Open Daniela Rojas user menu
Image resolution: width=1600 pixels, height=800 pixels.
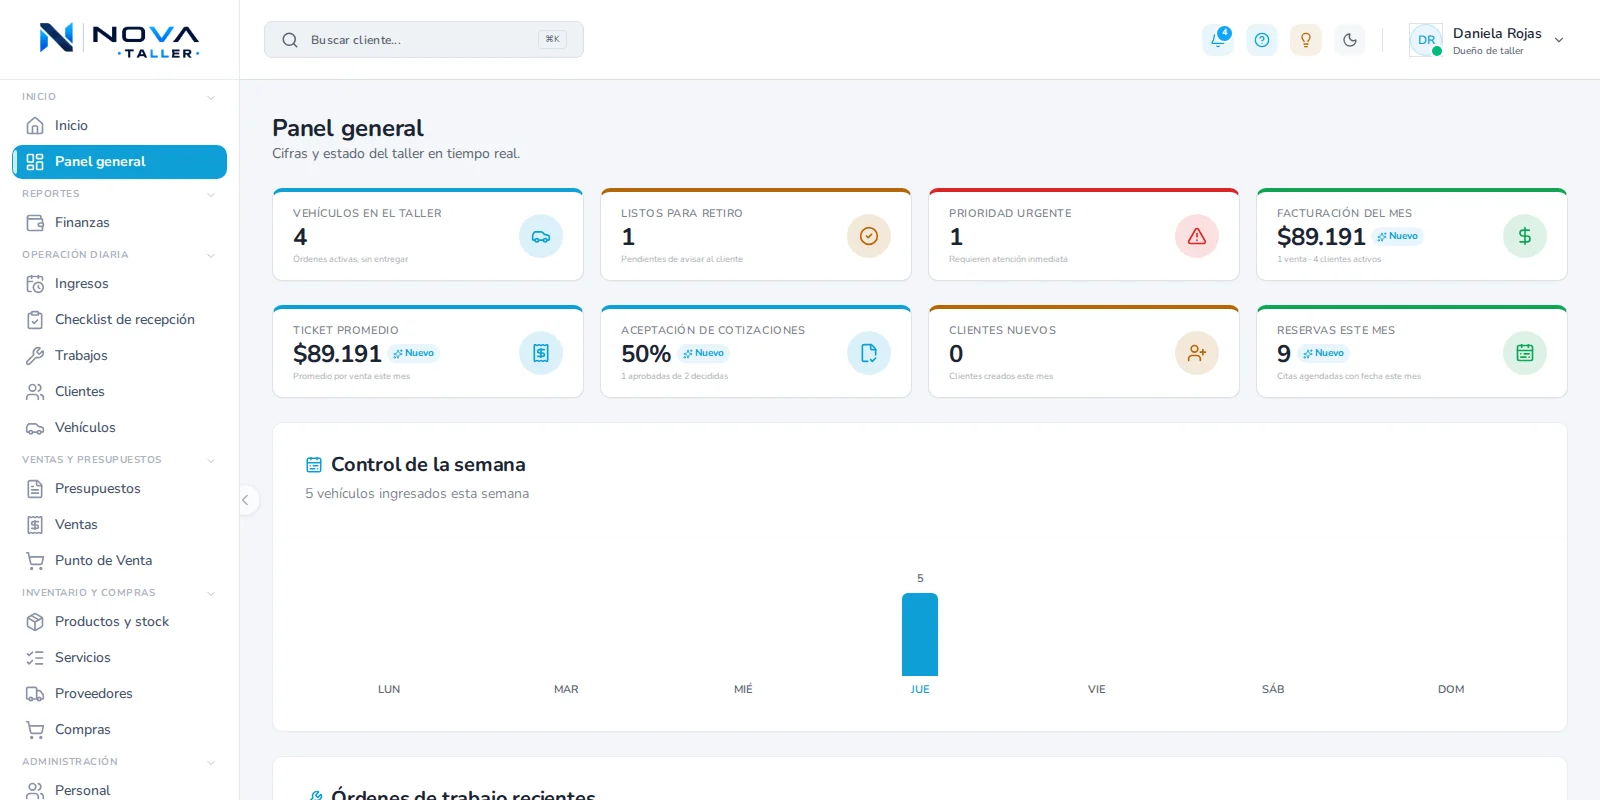tap(1486, 40)
